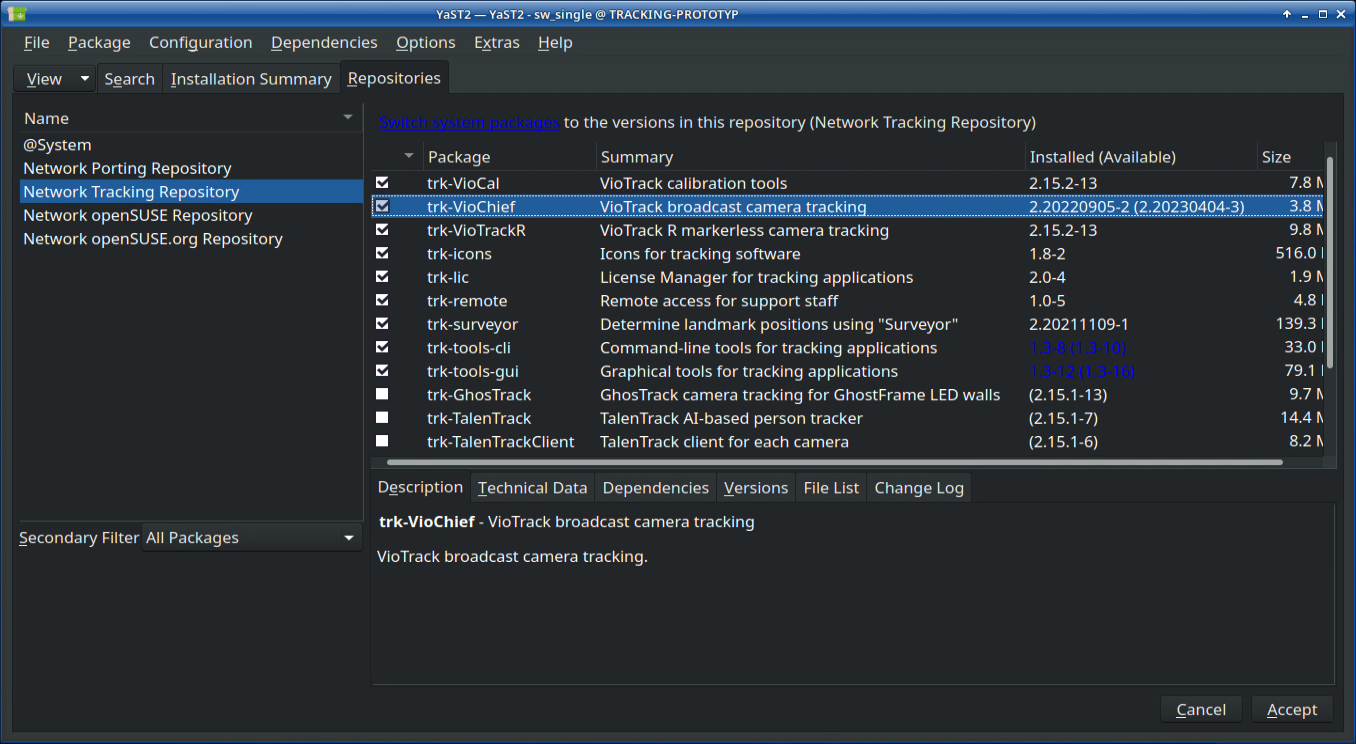Image resolution: width=1356 pixels, height=744 pixels.
Task: Toggle the trk-lic package checkbox
Action: (x=382, y=277)
